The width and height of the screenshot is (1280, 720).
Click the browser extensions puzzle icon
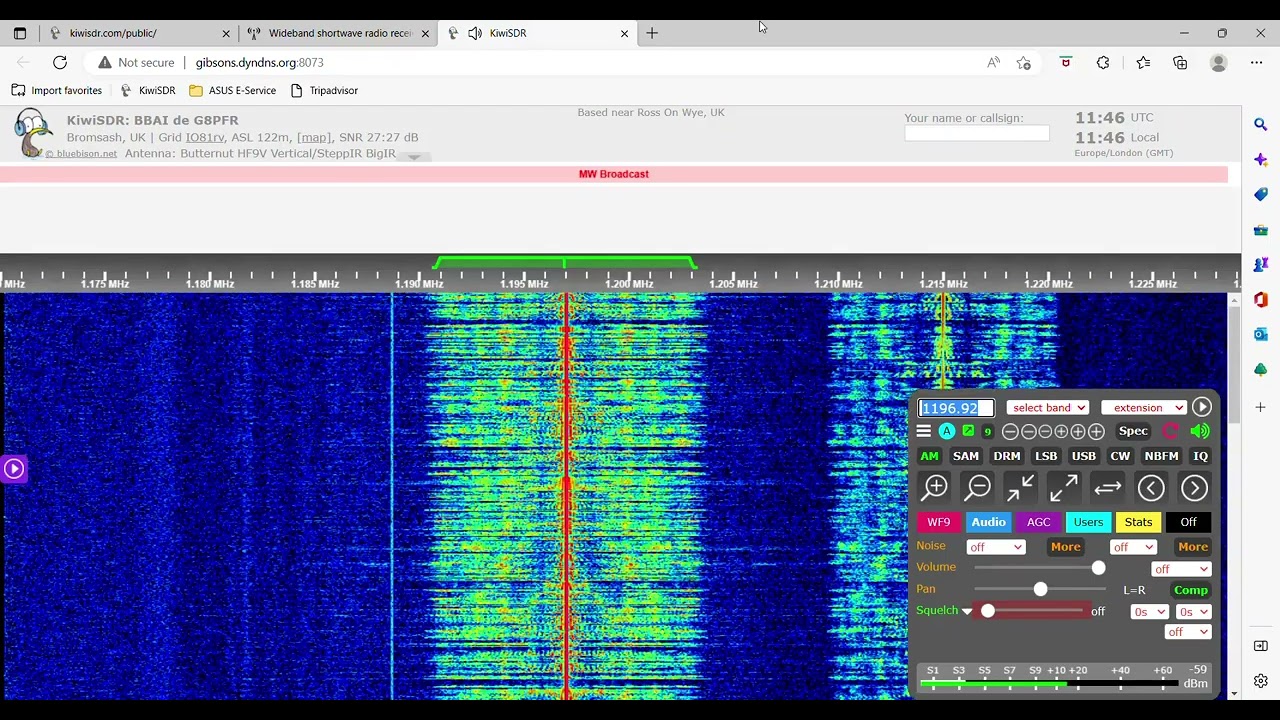[1103, 62]
